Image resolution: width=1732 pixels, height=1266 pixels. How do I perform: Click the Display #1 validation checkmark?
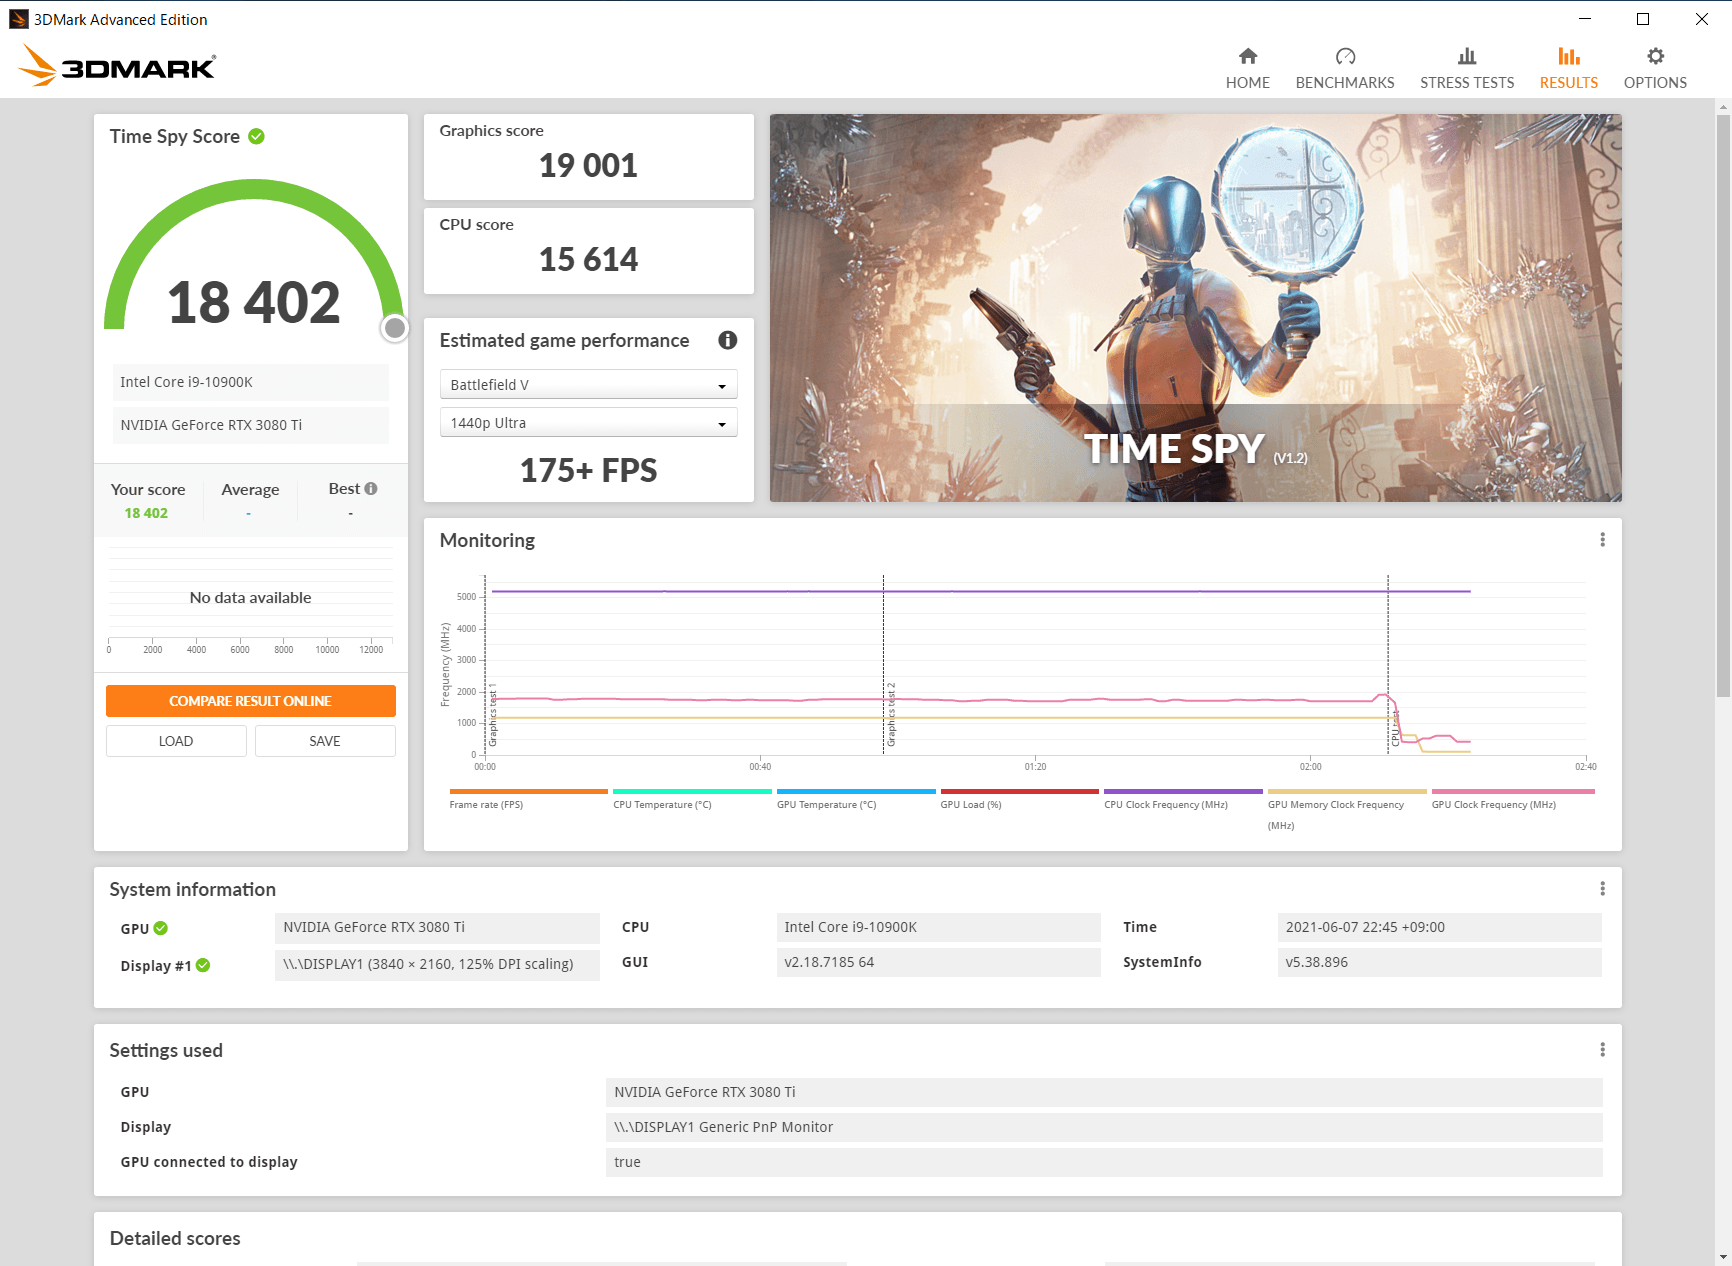203,965
